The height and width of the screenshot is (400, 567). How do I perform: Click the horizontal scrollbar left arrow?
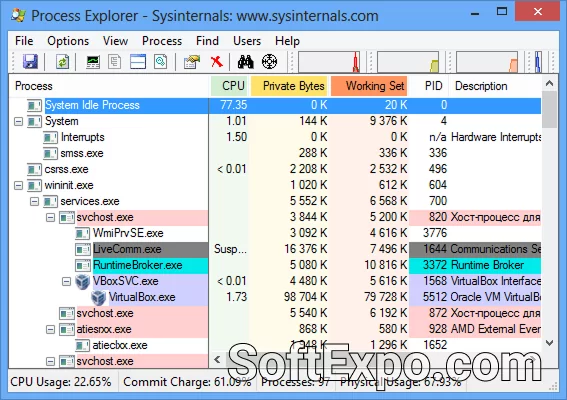pyautogui.click(x=217, y=359)
